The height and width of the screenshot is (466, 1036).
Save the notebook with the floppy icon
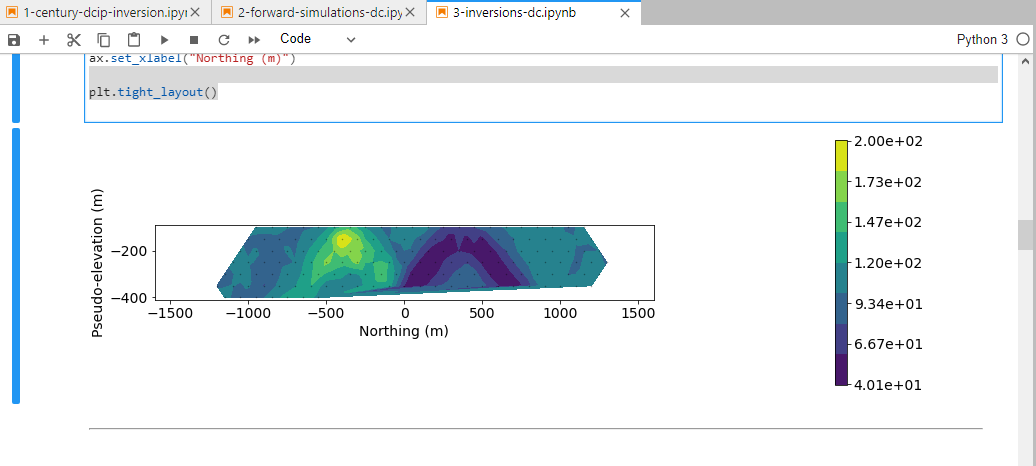click(x=14, y=40)
